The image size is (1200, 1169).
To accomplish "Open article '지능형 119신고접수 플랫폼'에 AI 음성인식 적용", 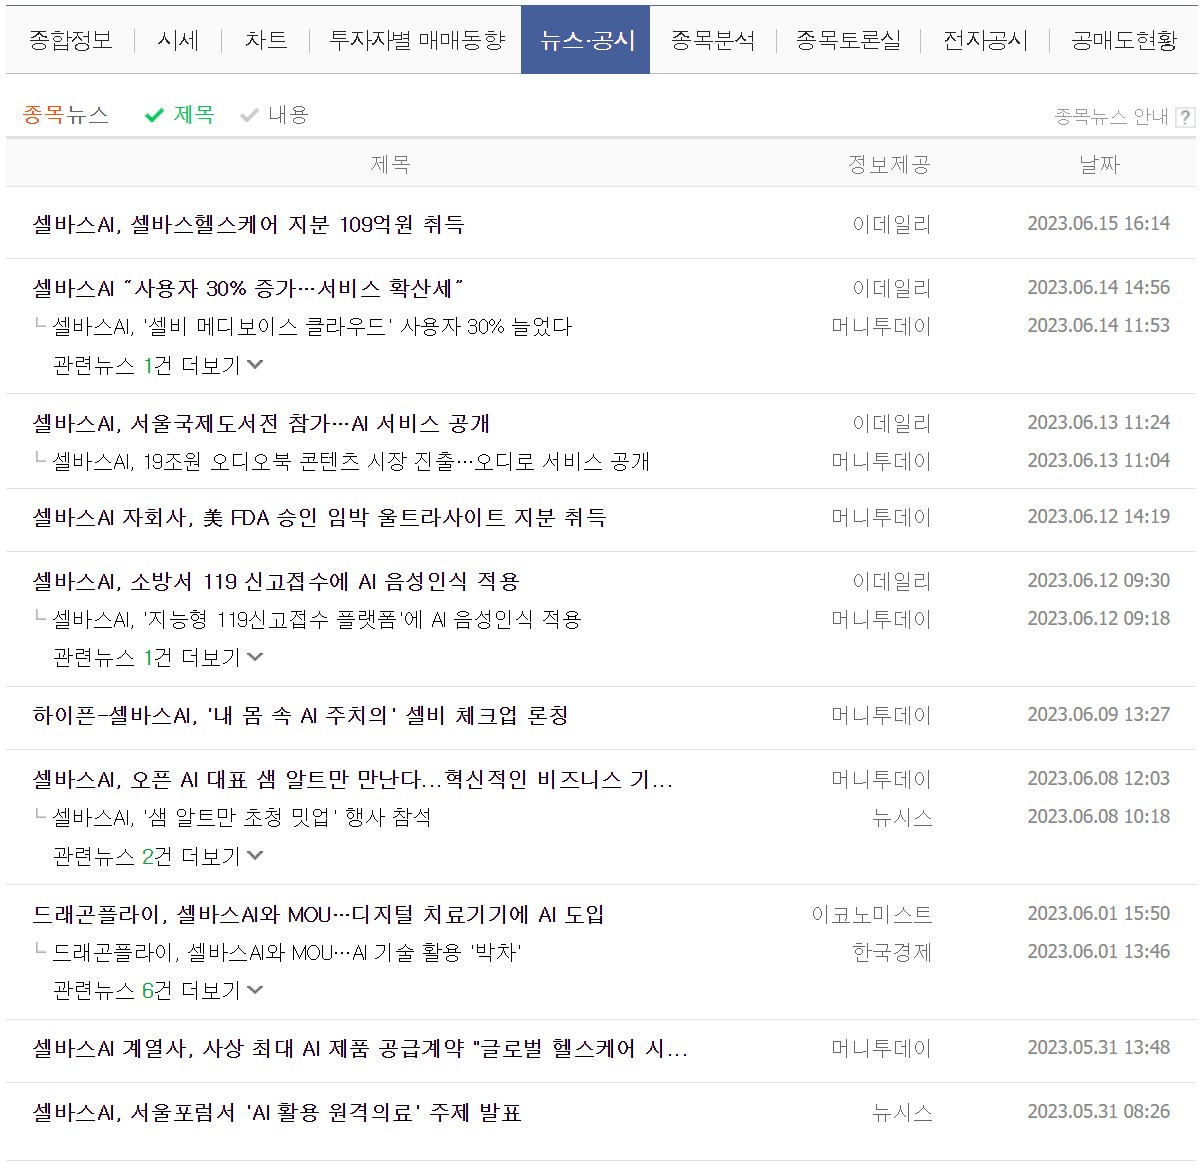I will tap(317, 619).
